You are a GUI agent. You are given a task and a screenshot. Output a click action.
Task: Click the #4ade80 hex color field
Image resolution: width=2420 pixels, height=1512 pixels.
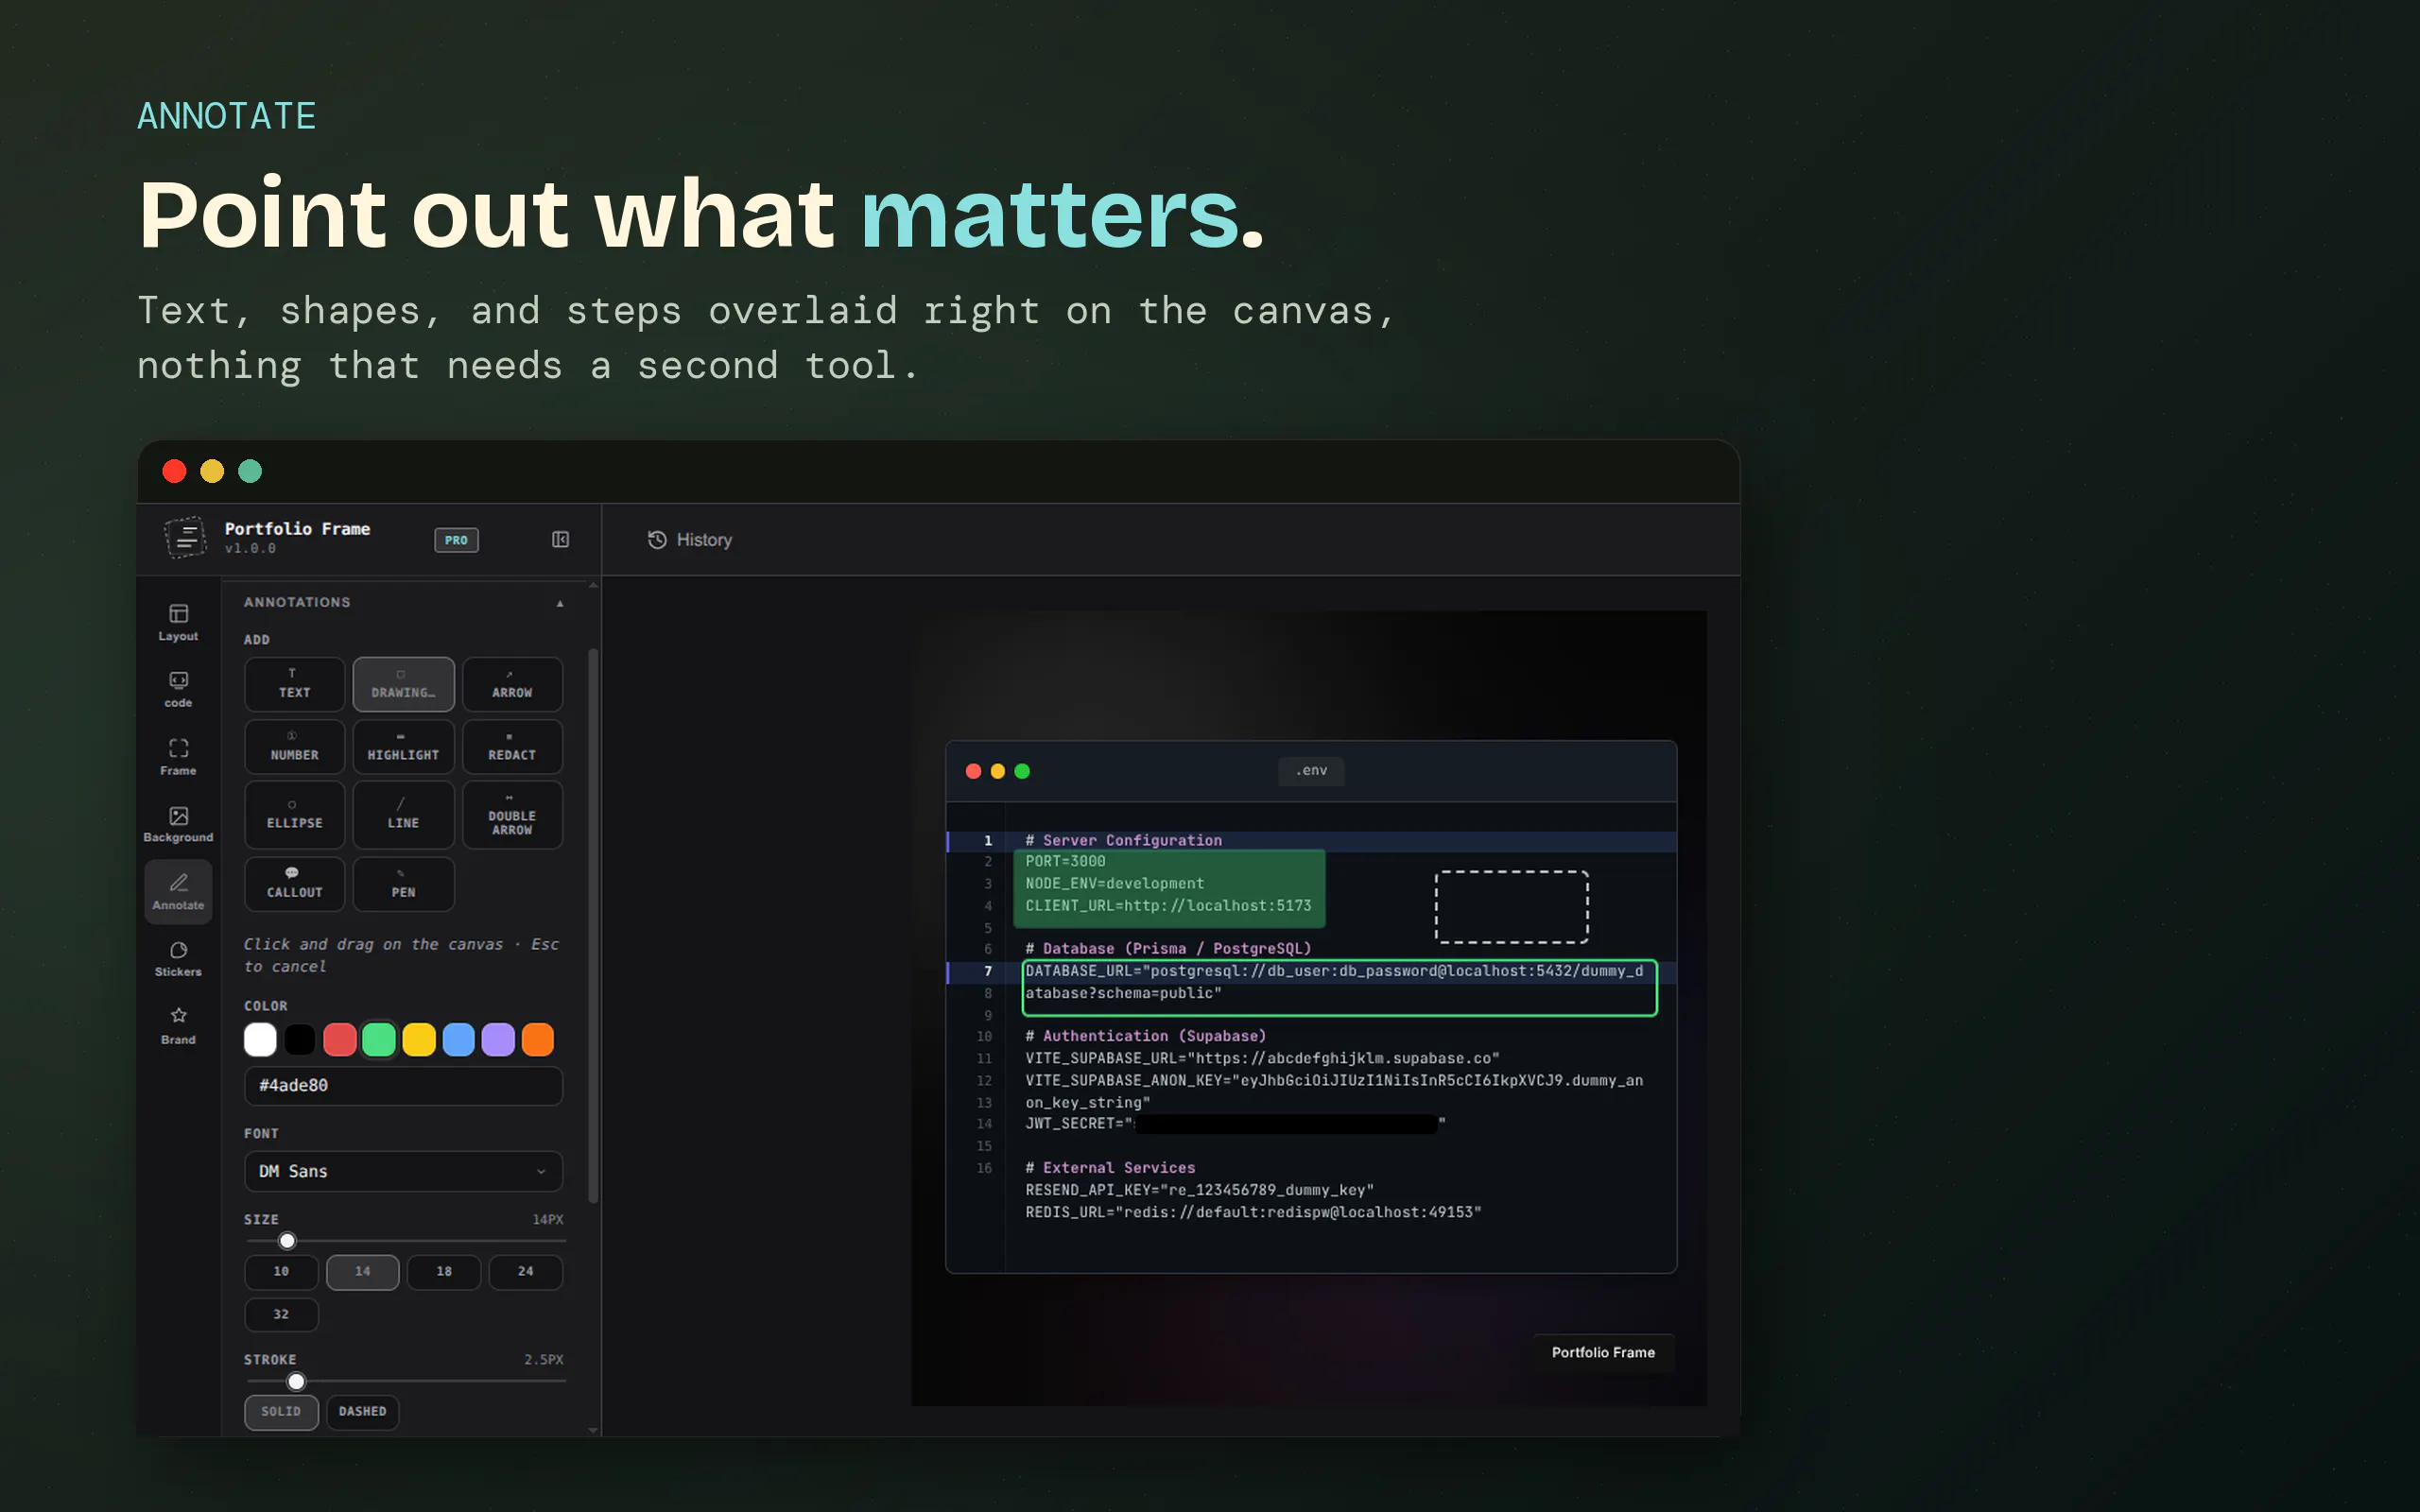(403, 1086)
